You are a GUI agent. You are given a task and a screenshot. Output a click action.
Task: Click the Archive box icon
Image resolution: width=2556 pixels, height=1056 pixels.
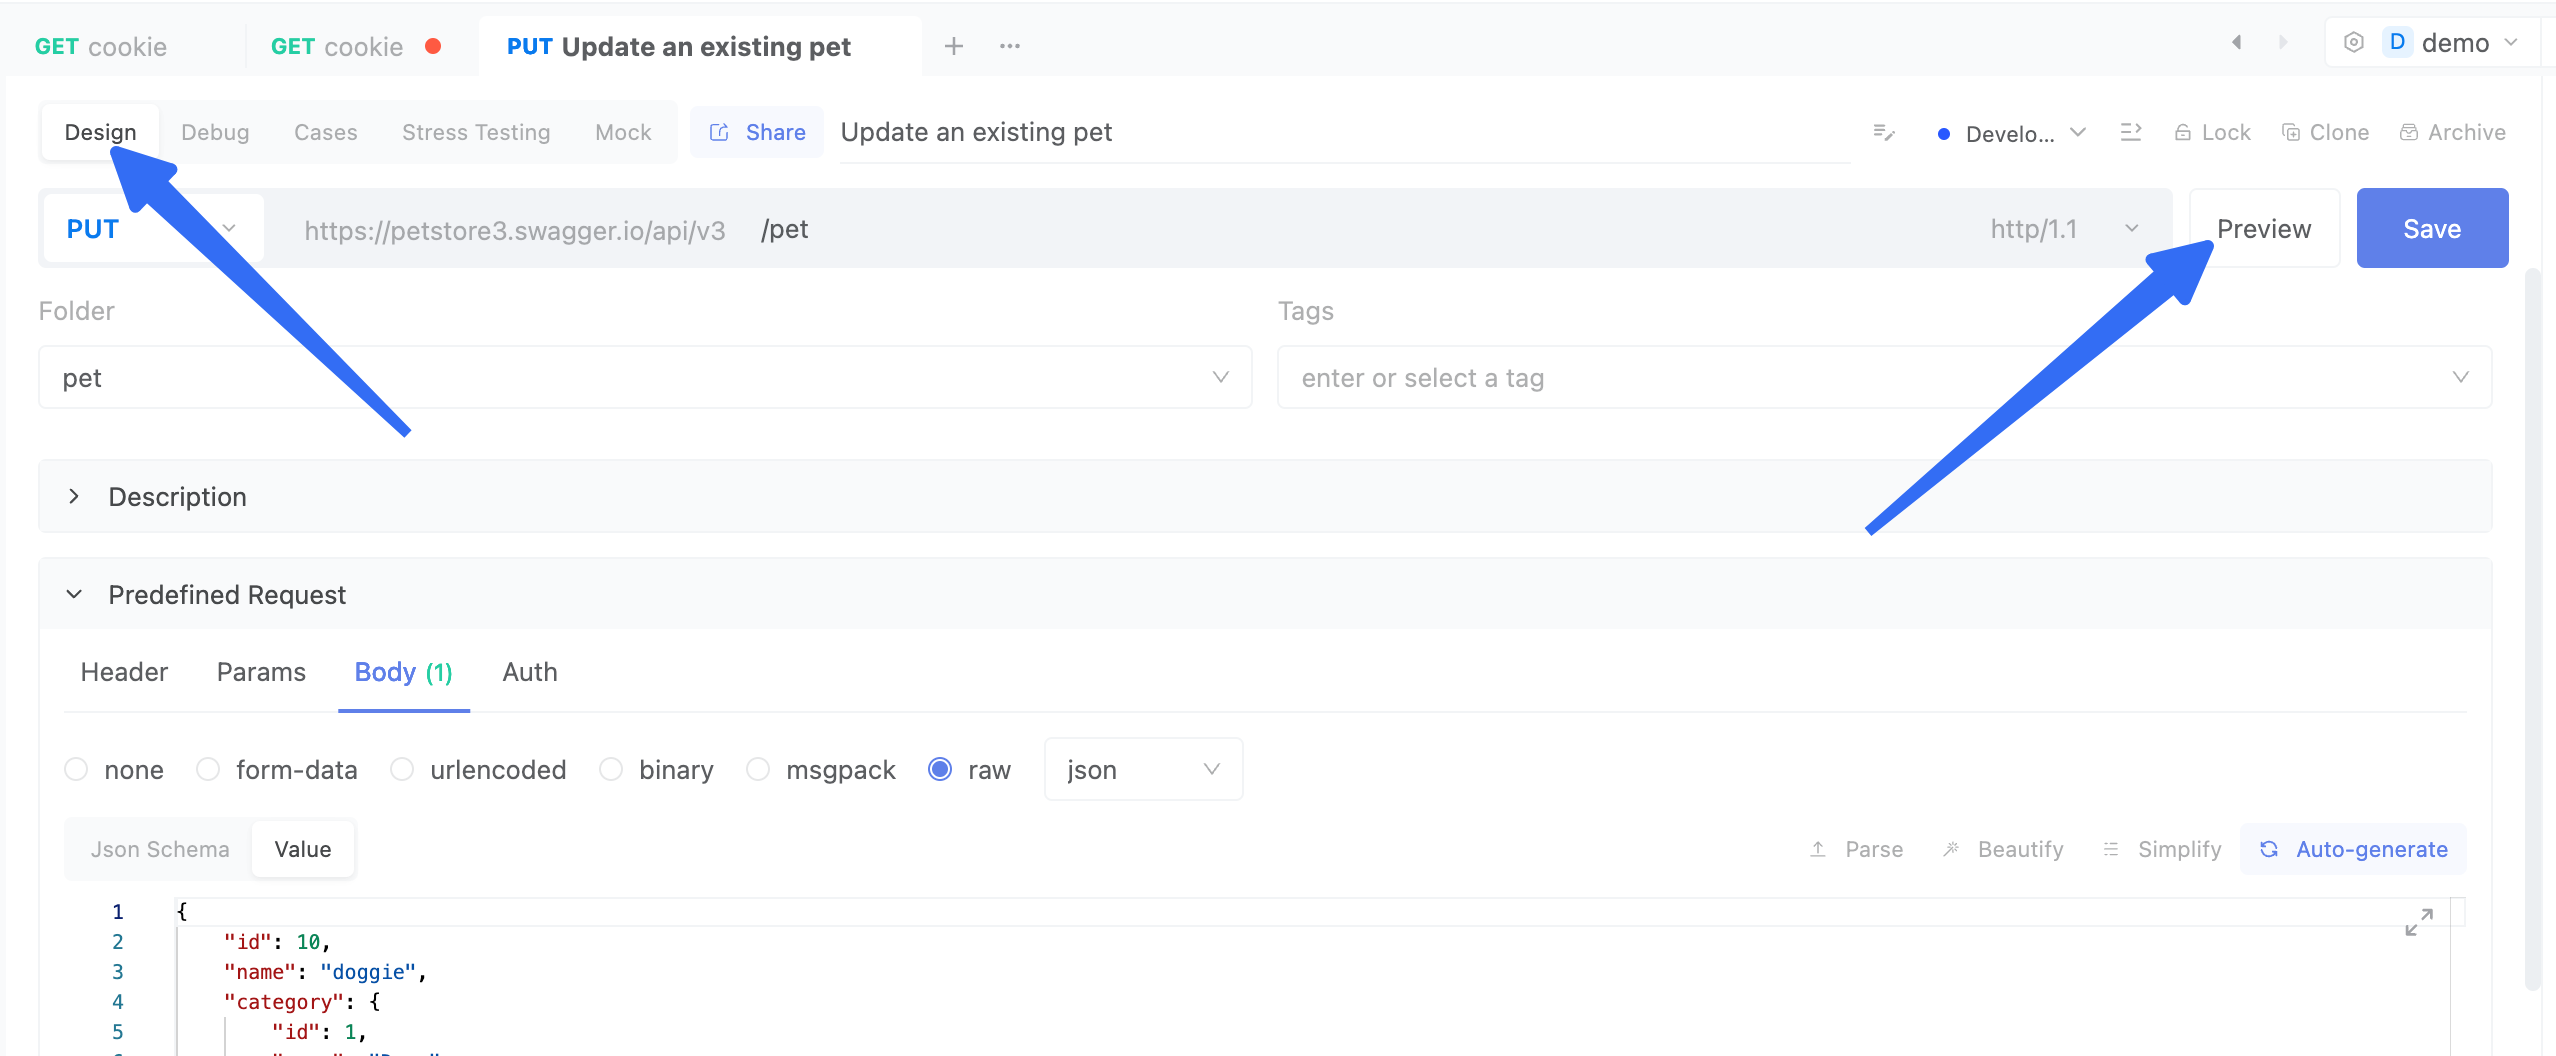tap(2409, 132)
